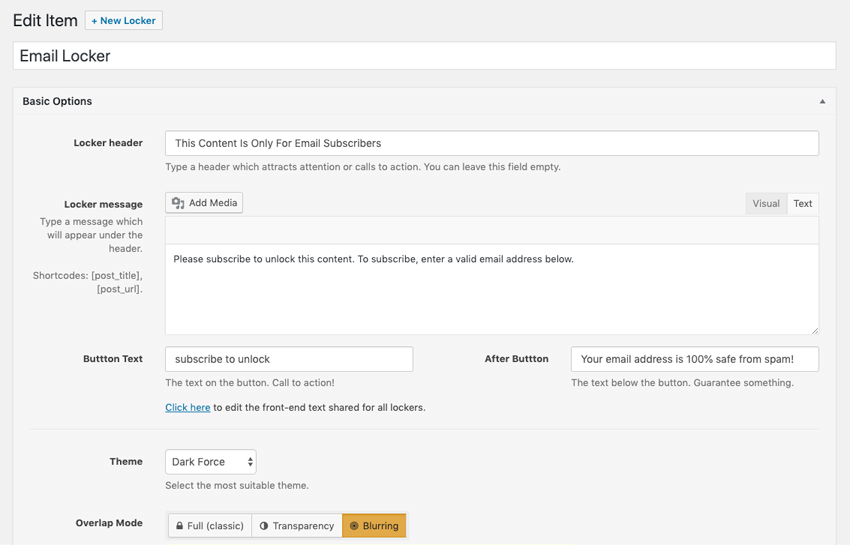Click the resize handle of message editor

[x=815, y=330]
